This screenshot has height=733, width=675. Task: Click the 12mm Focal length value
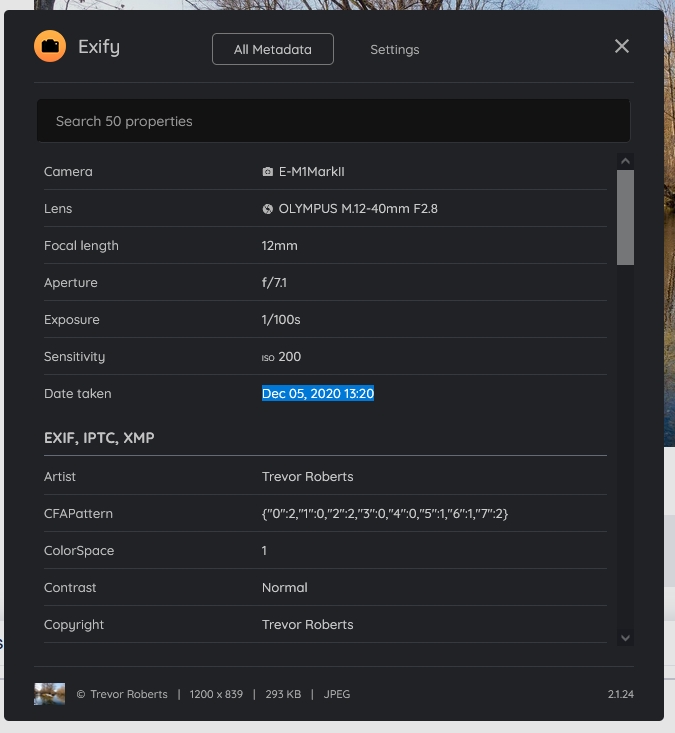click(x=280, y=246)
